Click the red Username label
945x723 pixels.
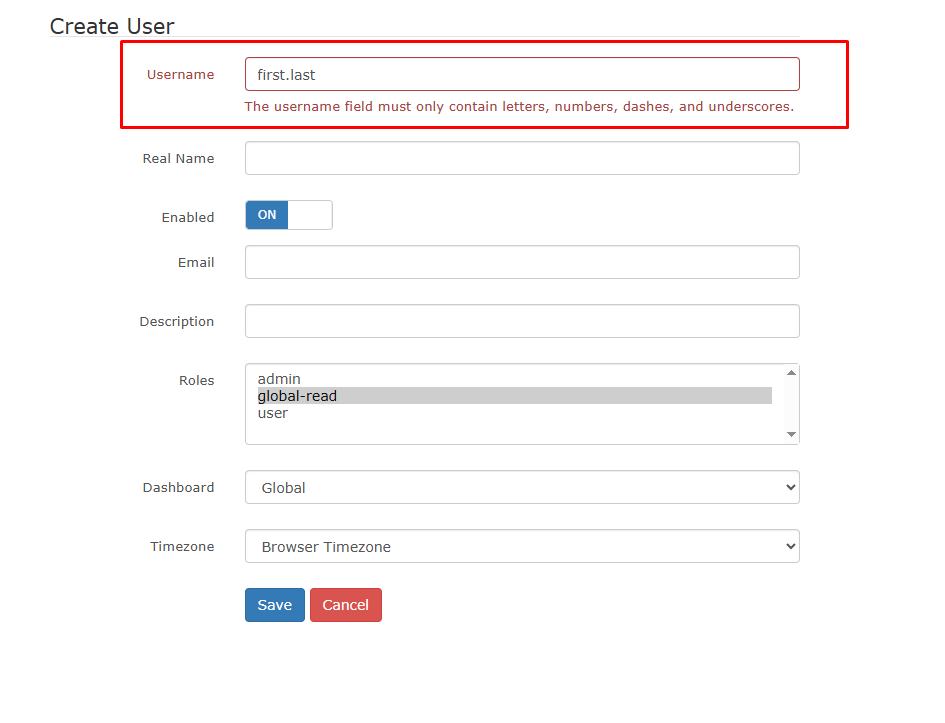(180, 74)
